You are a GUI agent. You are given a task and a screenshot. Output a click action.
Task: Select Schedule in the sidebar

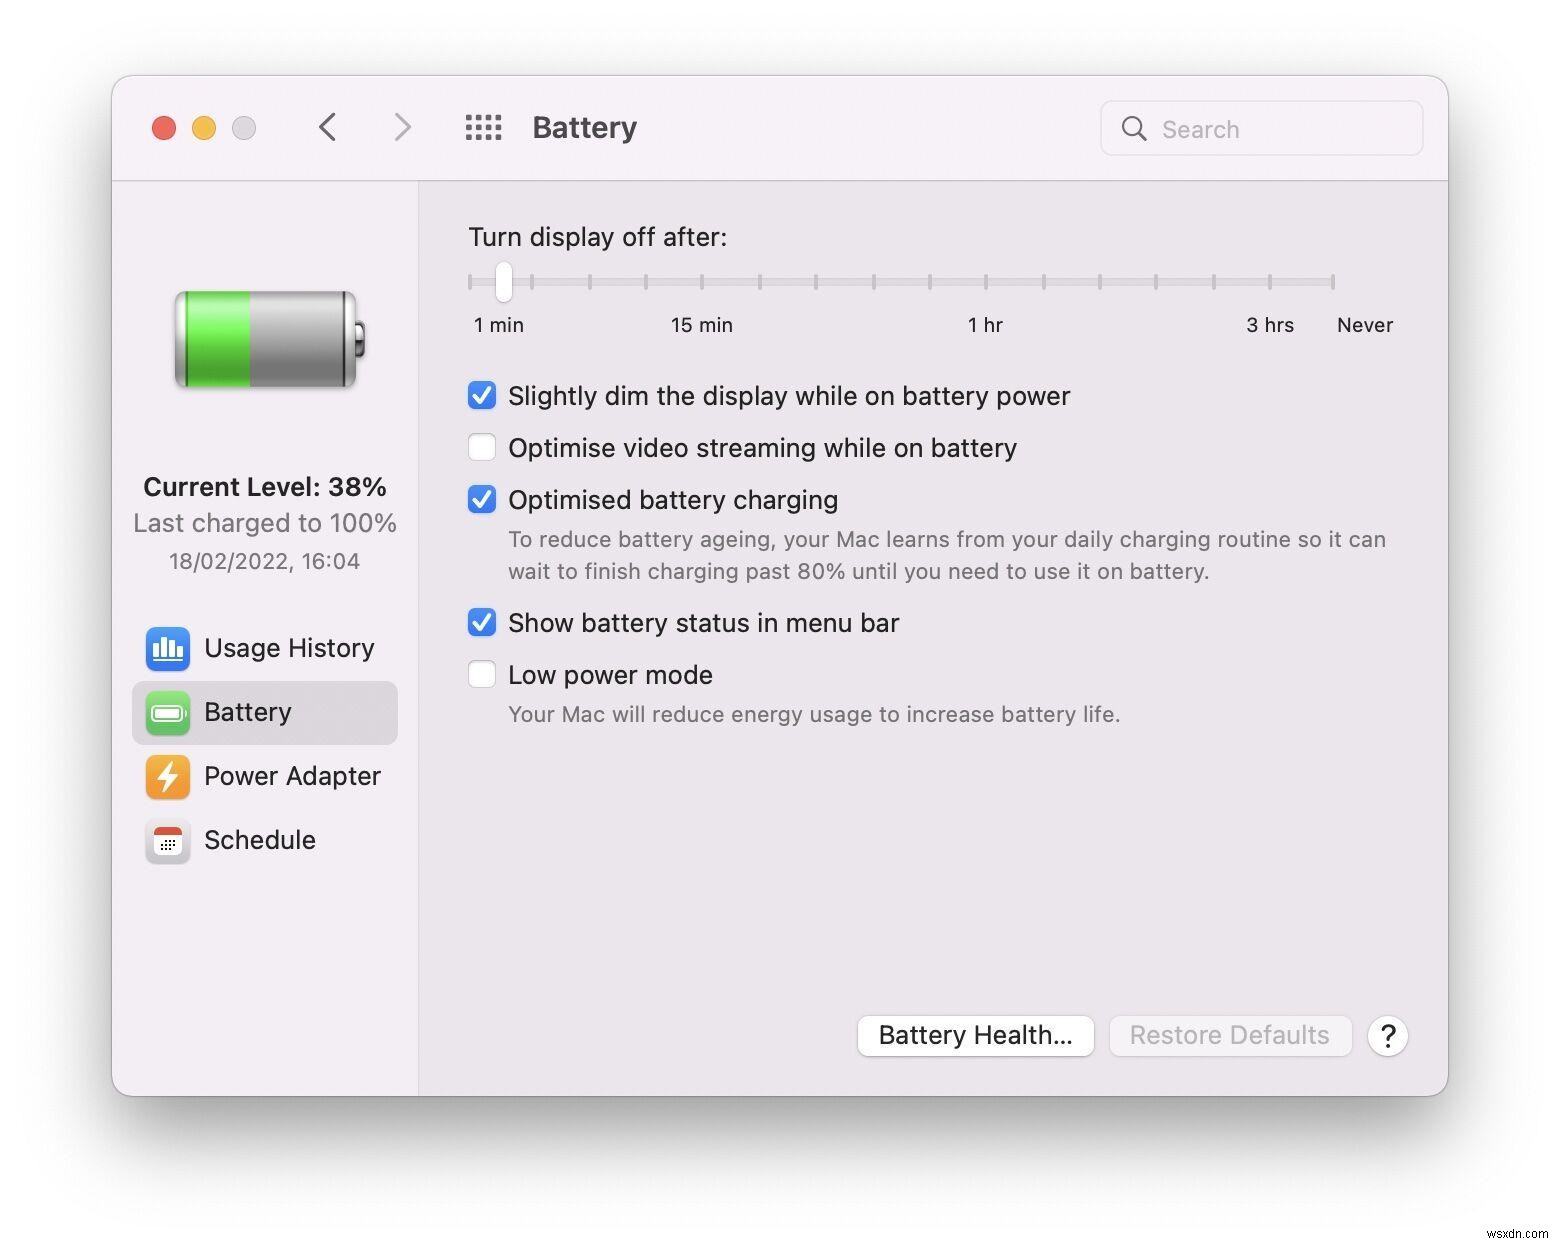pos(259,841)
